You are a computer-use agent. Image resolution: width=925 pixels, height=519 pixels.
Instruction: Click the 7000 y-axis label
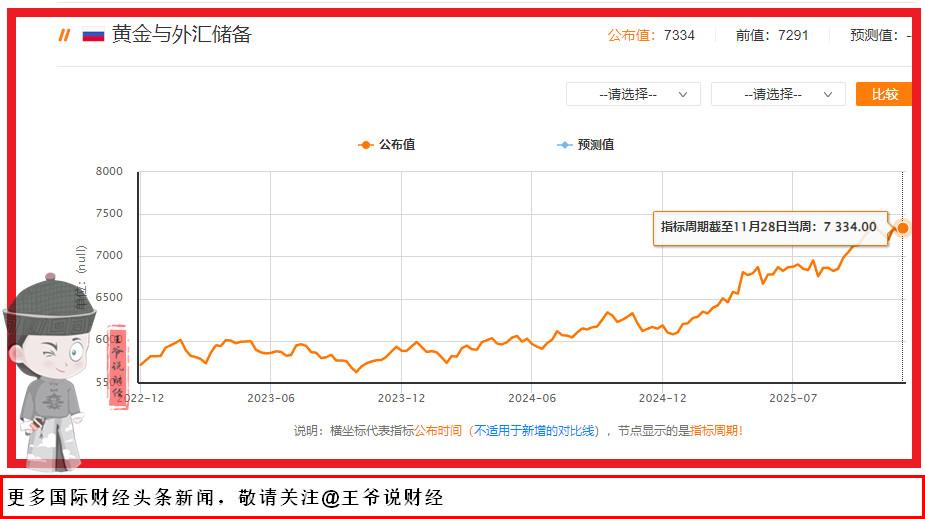pos(109,255)
